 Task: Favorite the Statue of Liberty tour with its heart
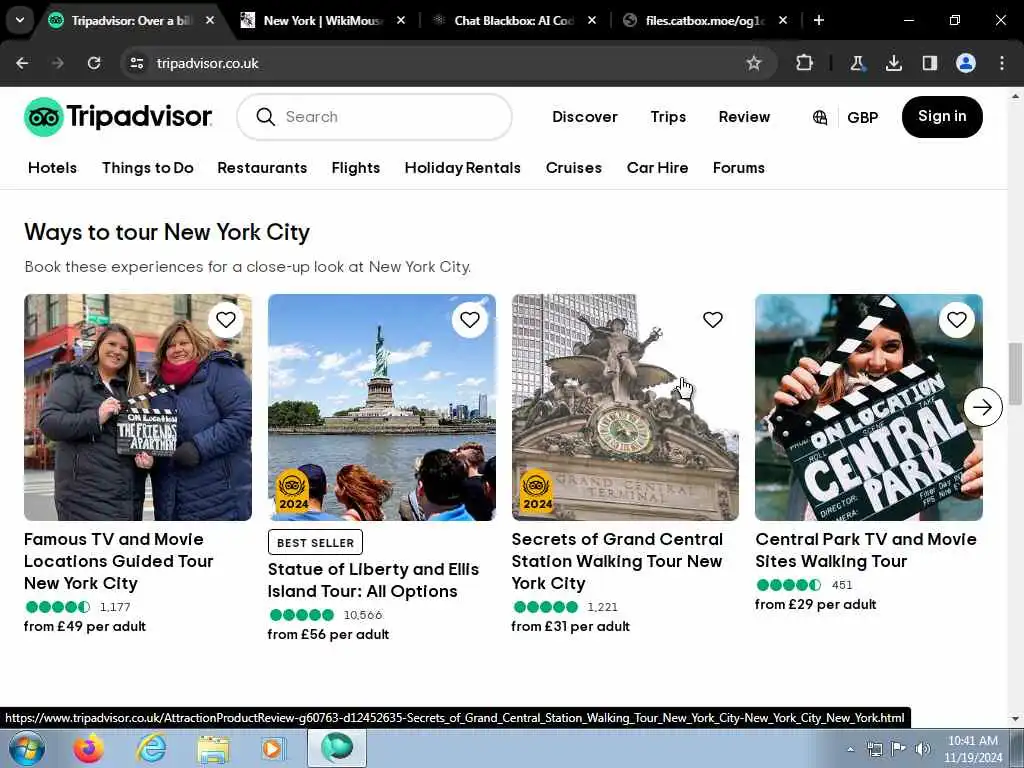tap(470, 320)
